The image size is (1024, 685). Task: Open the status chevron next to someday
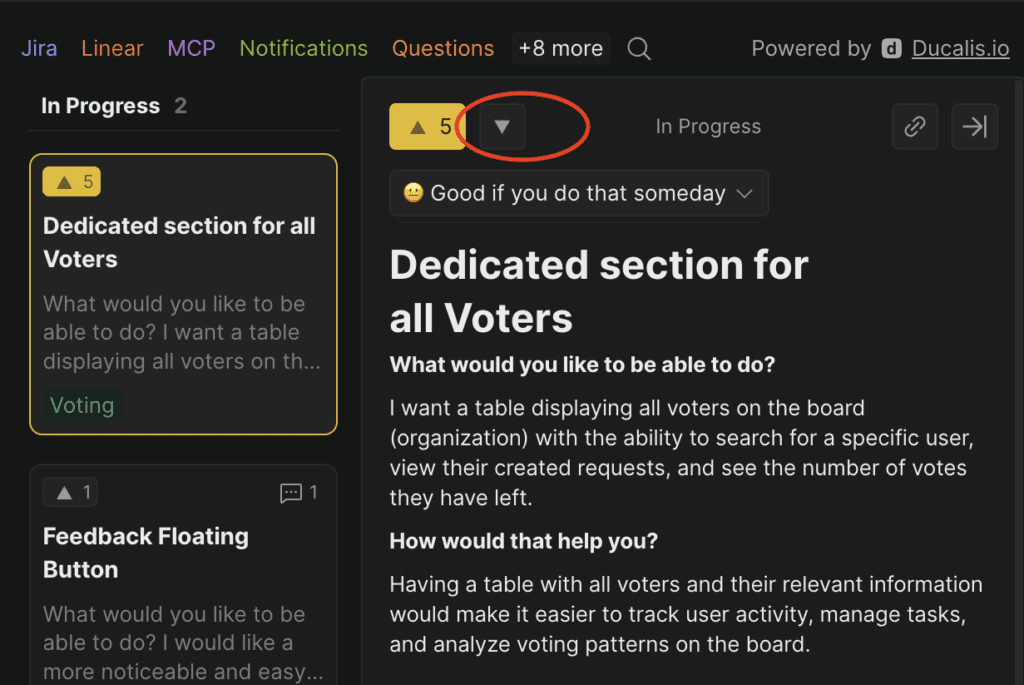(x=744, y=193)
